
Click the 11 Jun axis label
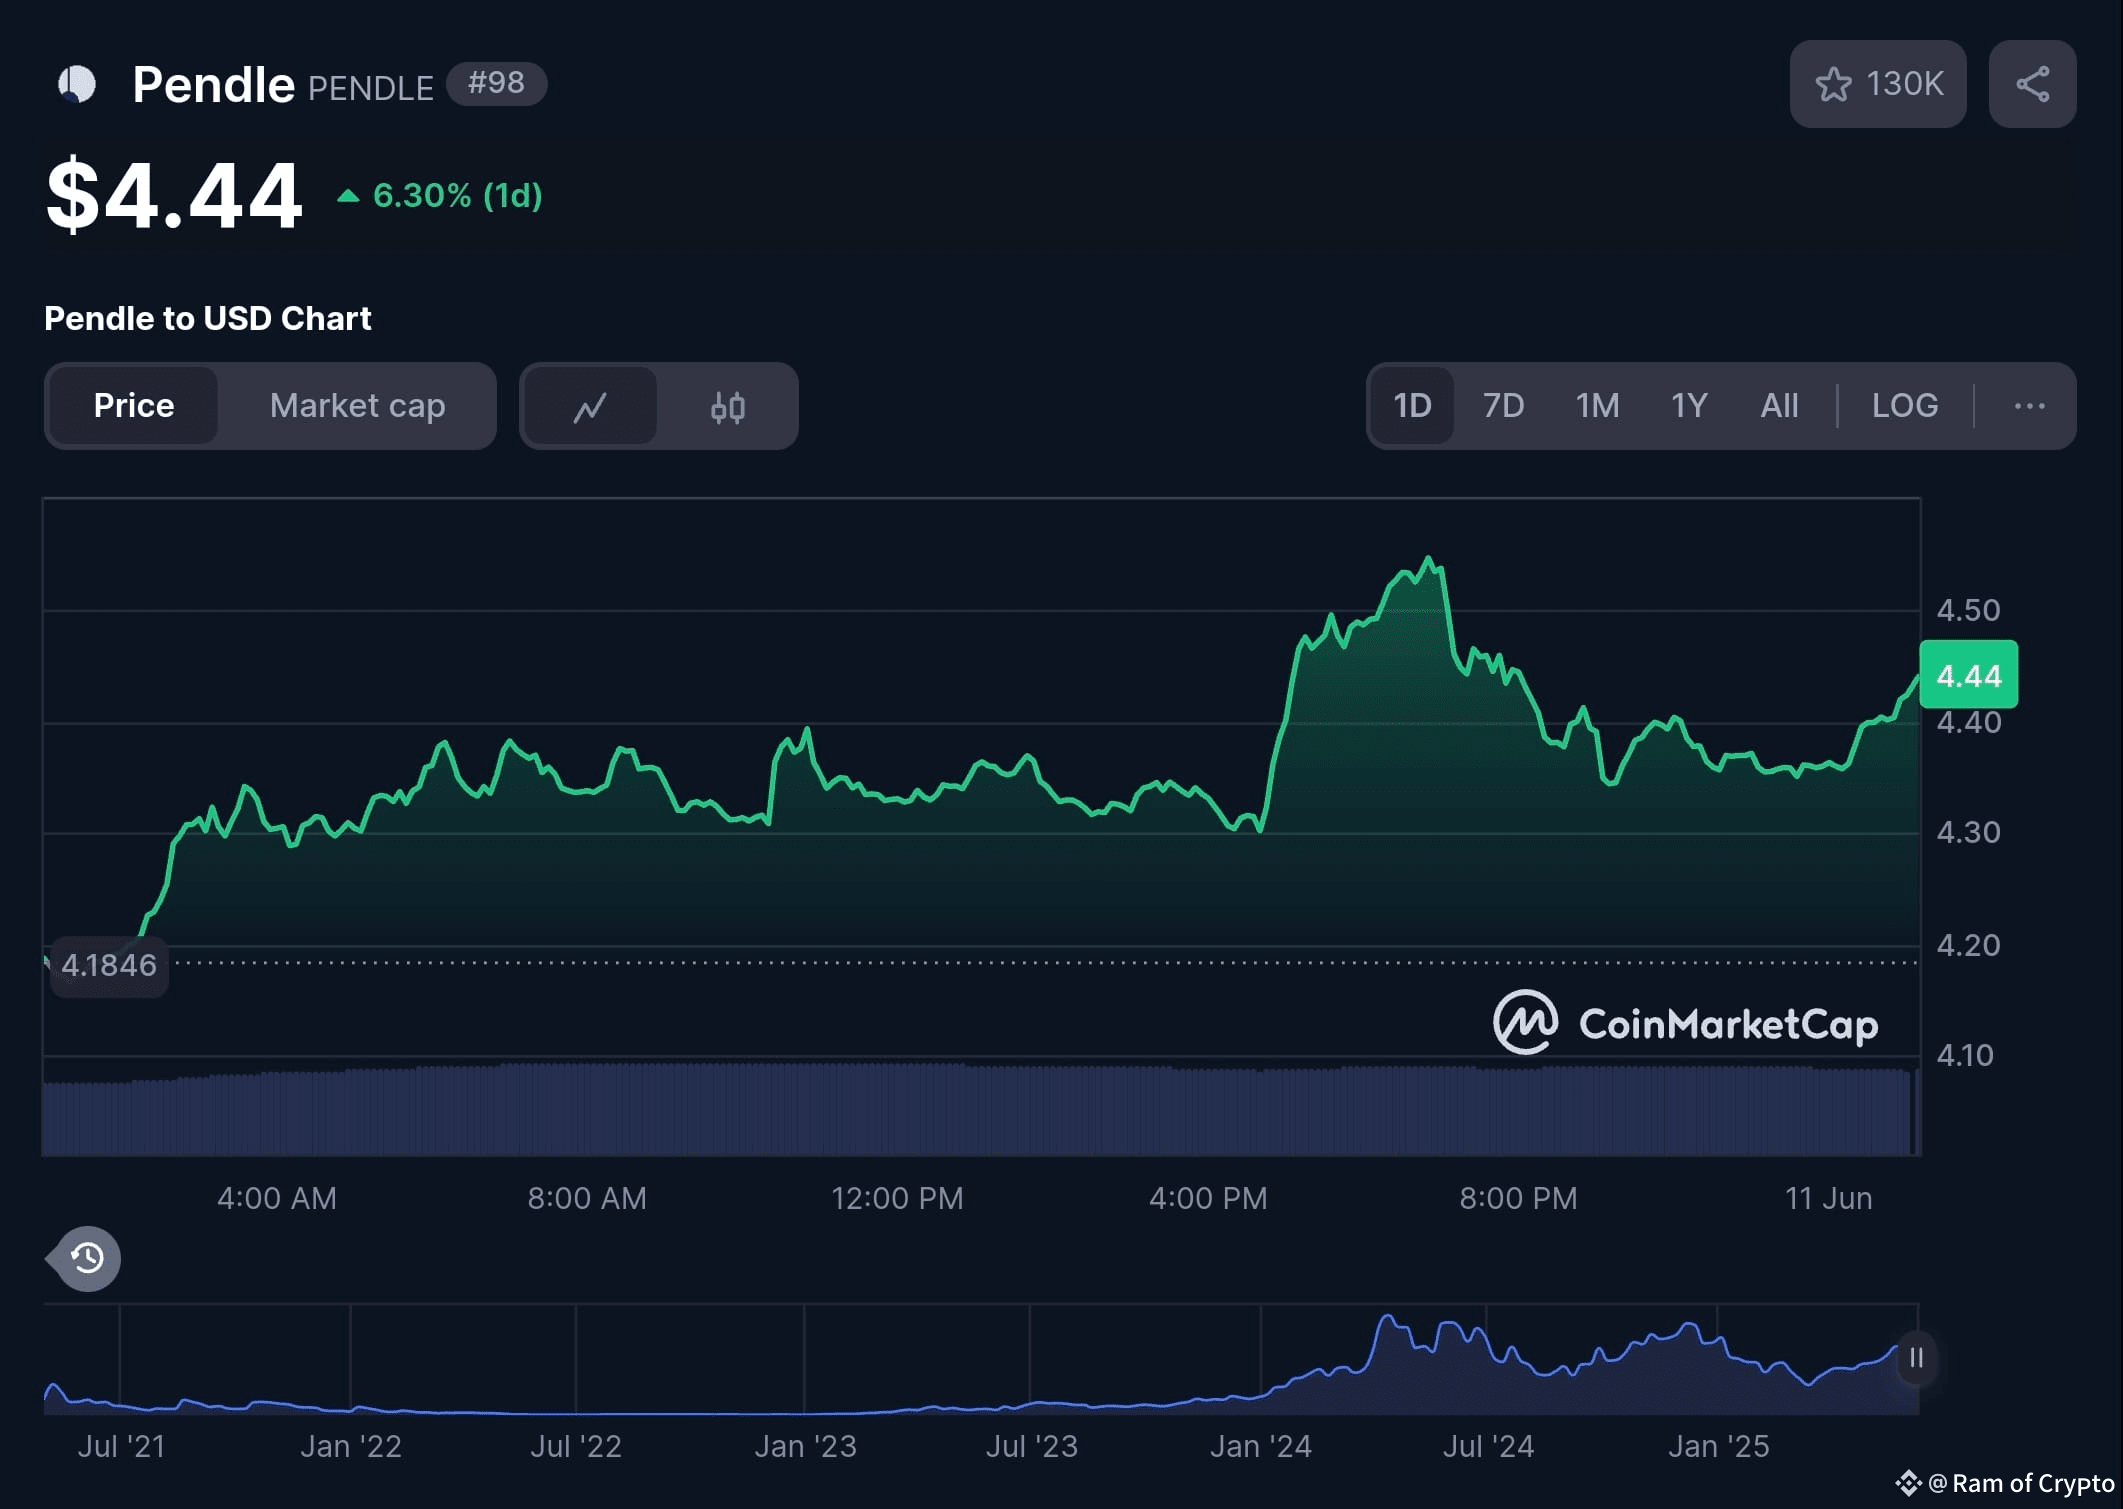[x=1828, y=1198]
